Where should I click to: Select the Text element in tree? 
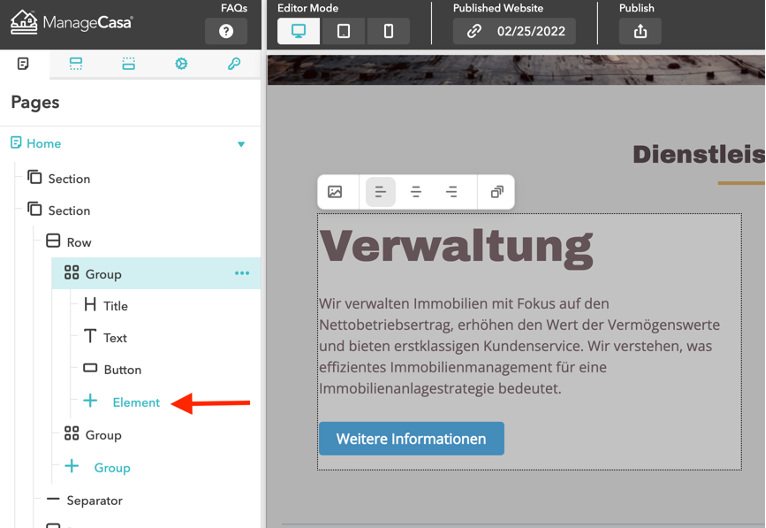[x=115, y=338]
